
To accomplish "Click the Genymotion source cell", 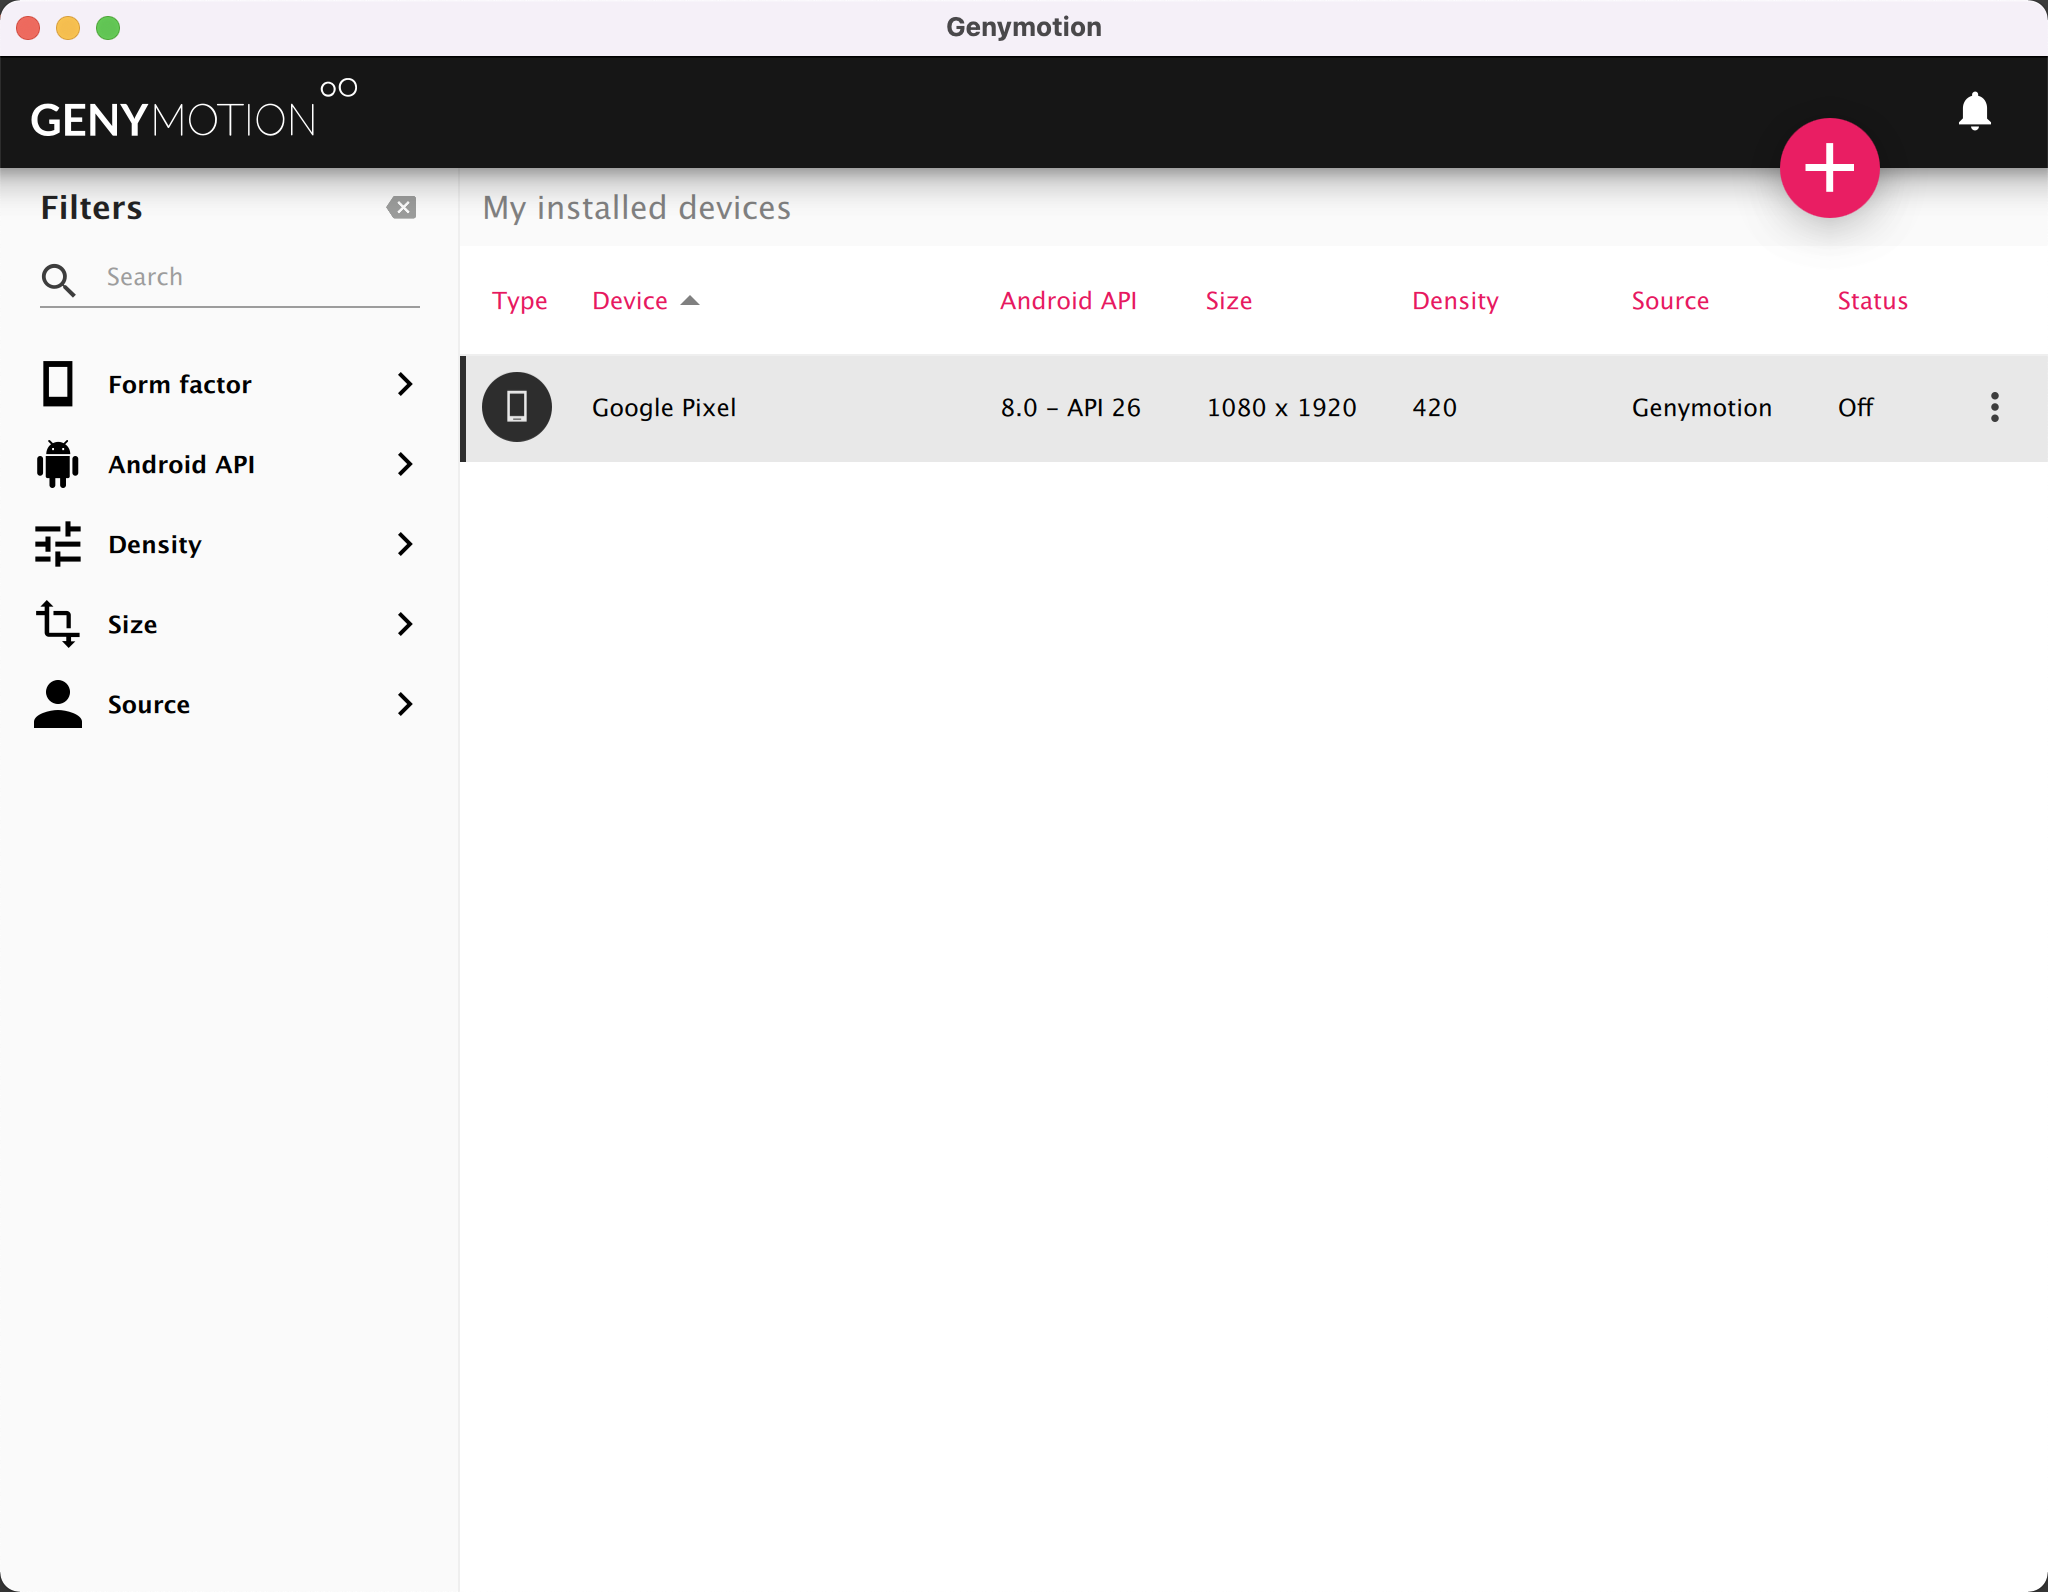I will pyautogui.click(x=1701, y=407).
